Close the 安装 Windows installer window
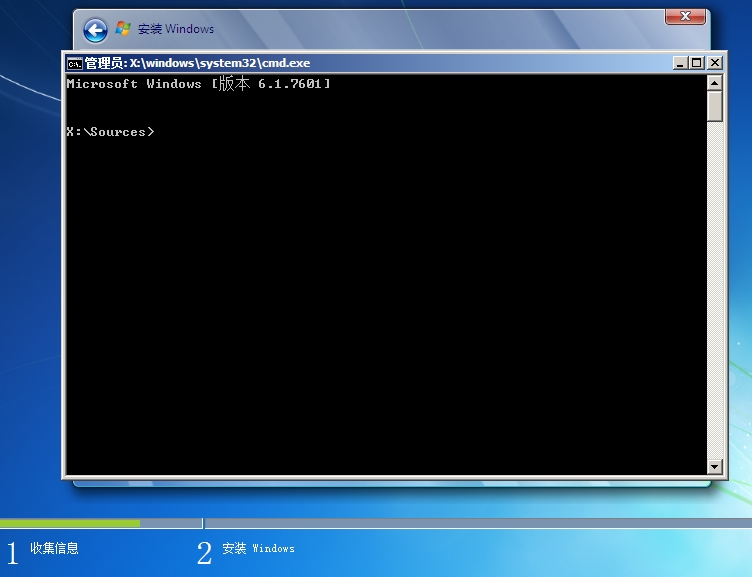 click(x=685, y=17)
